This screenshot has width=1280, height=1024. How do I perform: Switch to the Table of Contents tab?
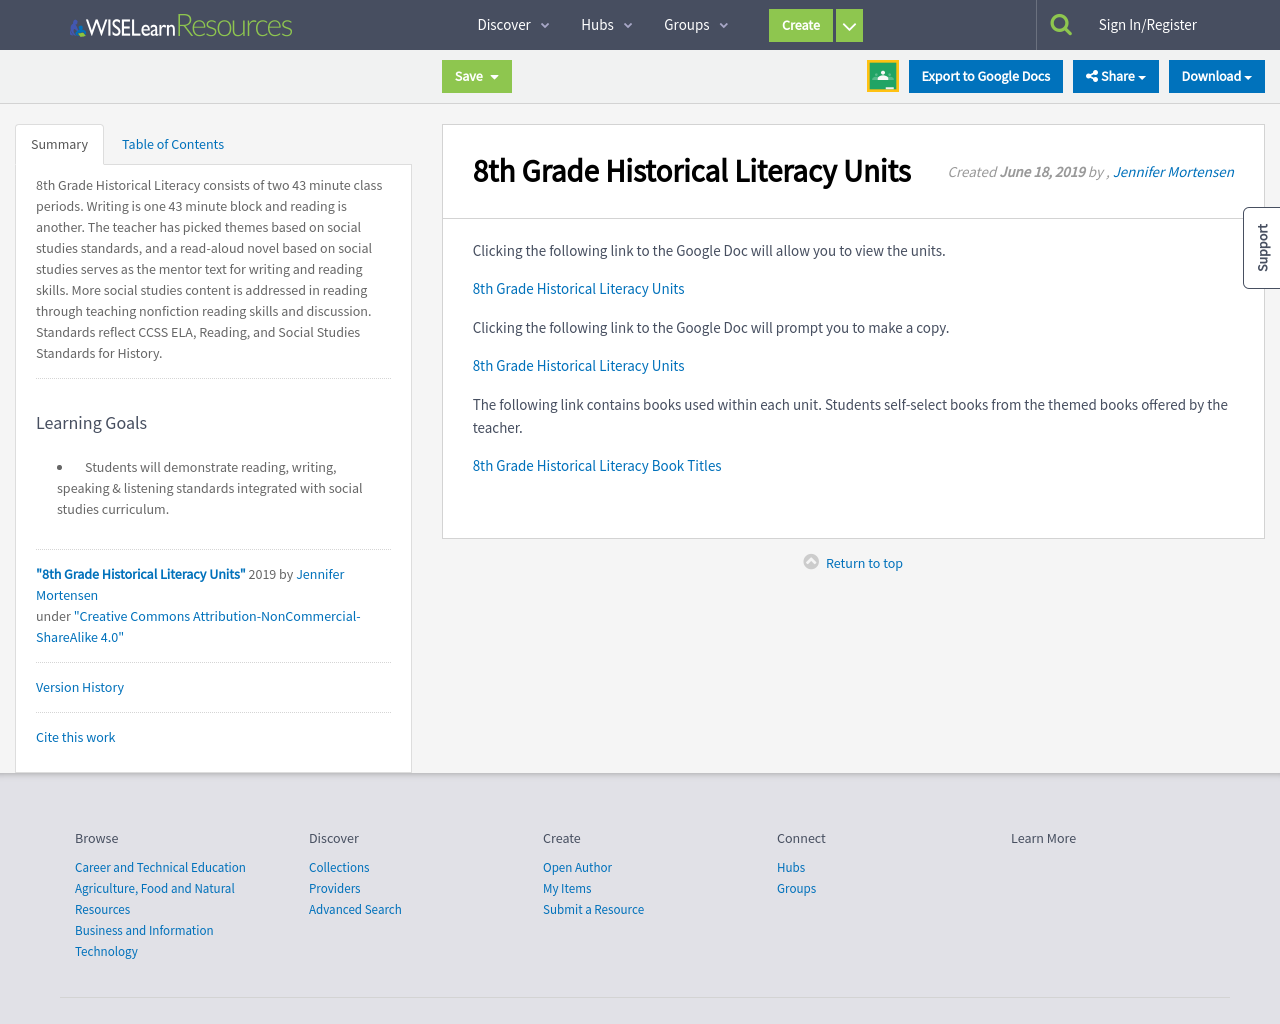tap(172, 143)
